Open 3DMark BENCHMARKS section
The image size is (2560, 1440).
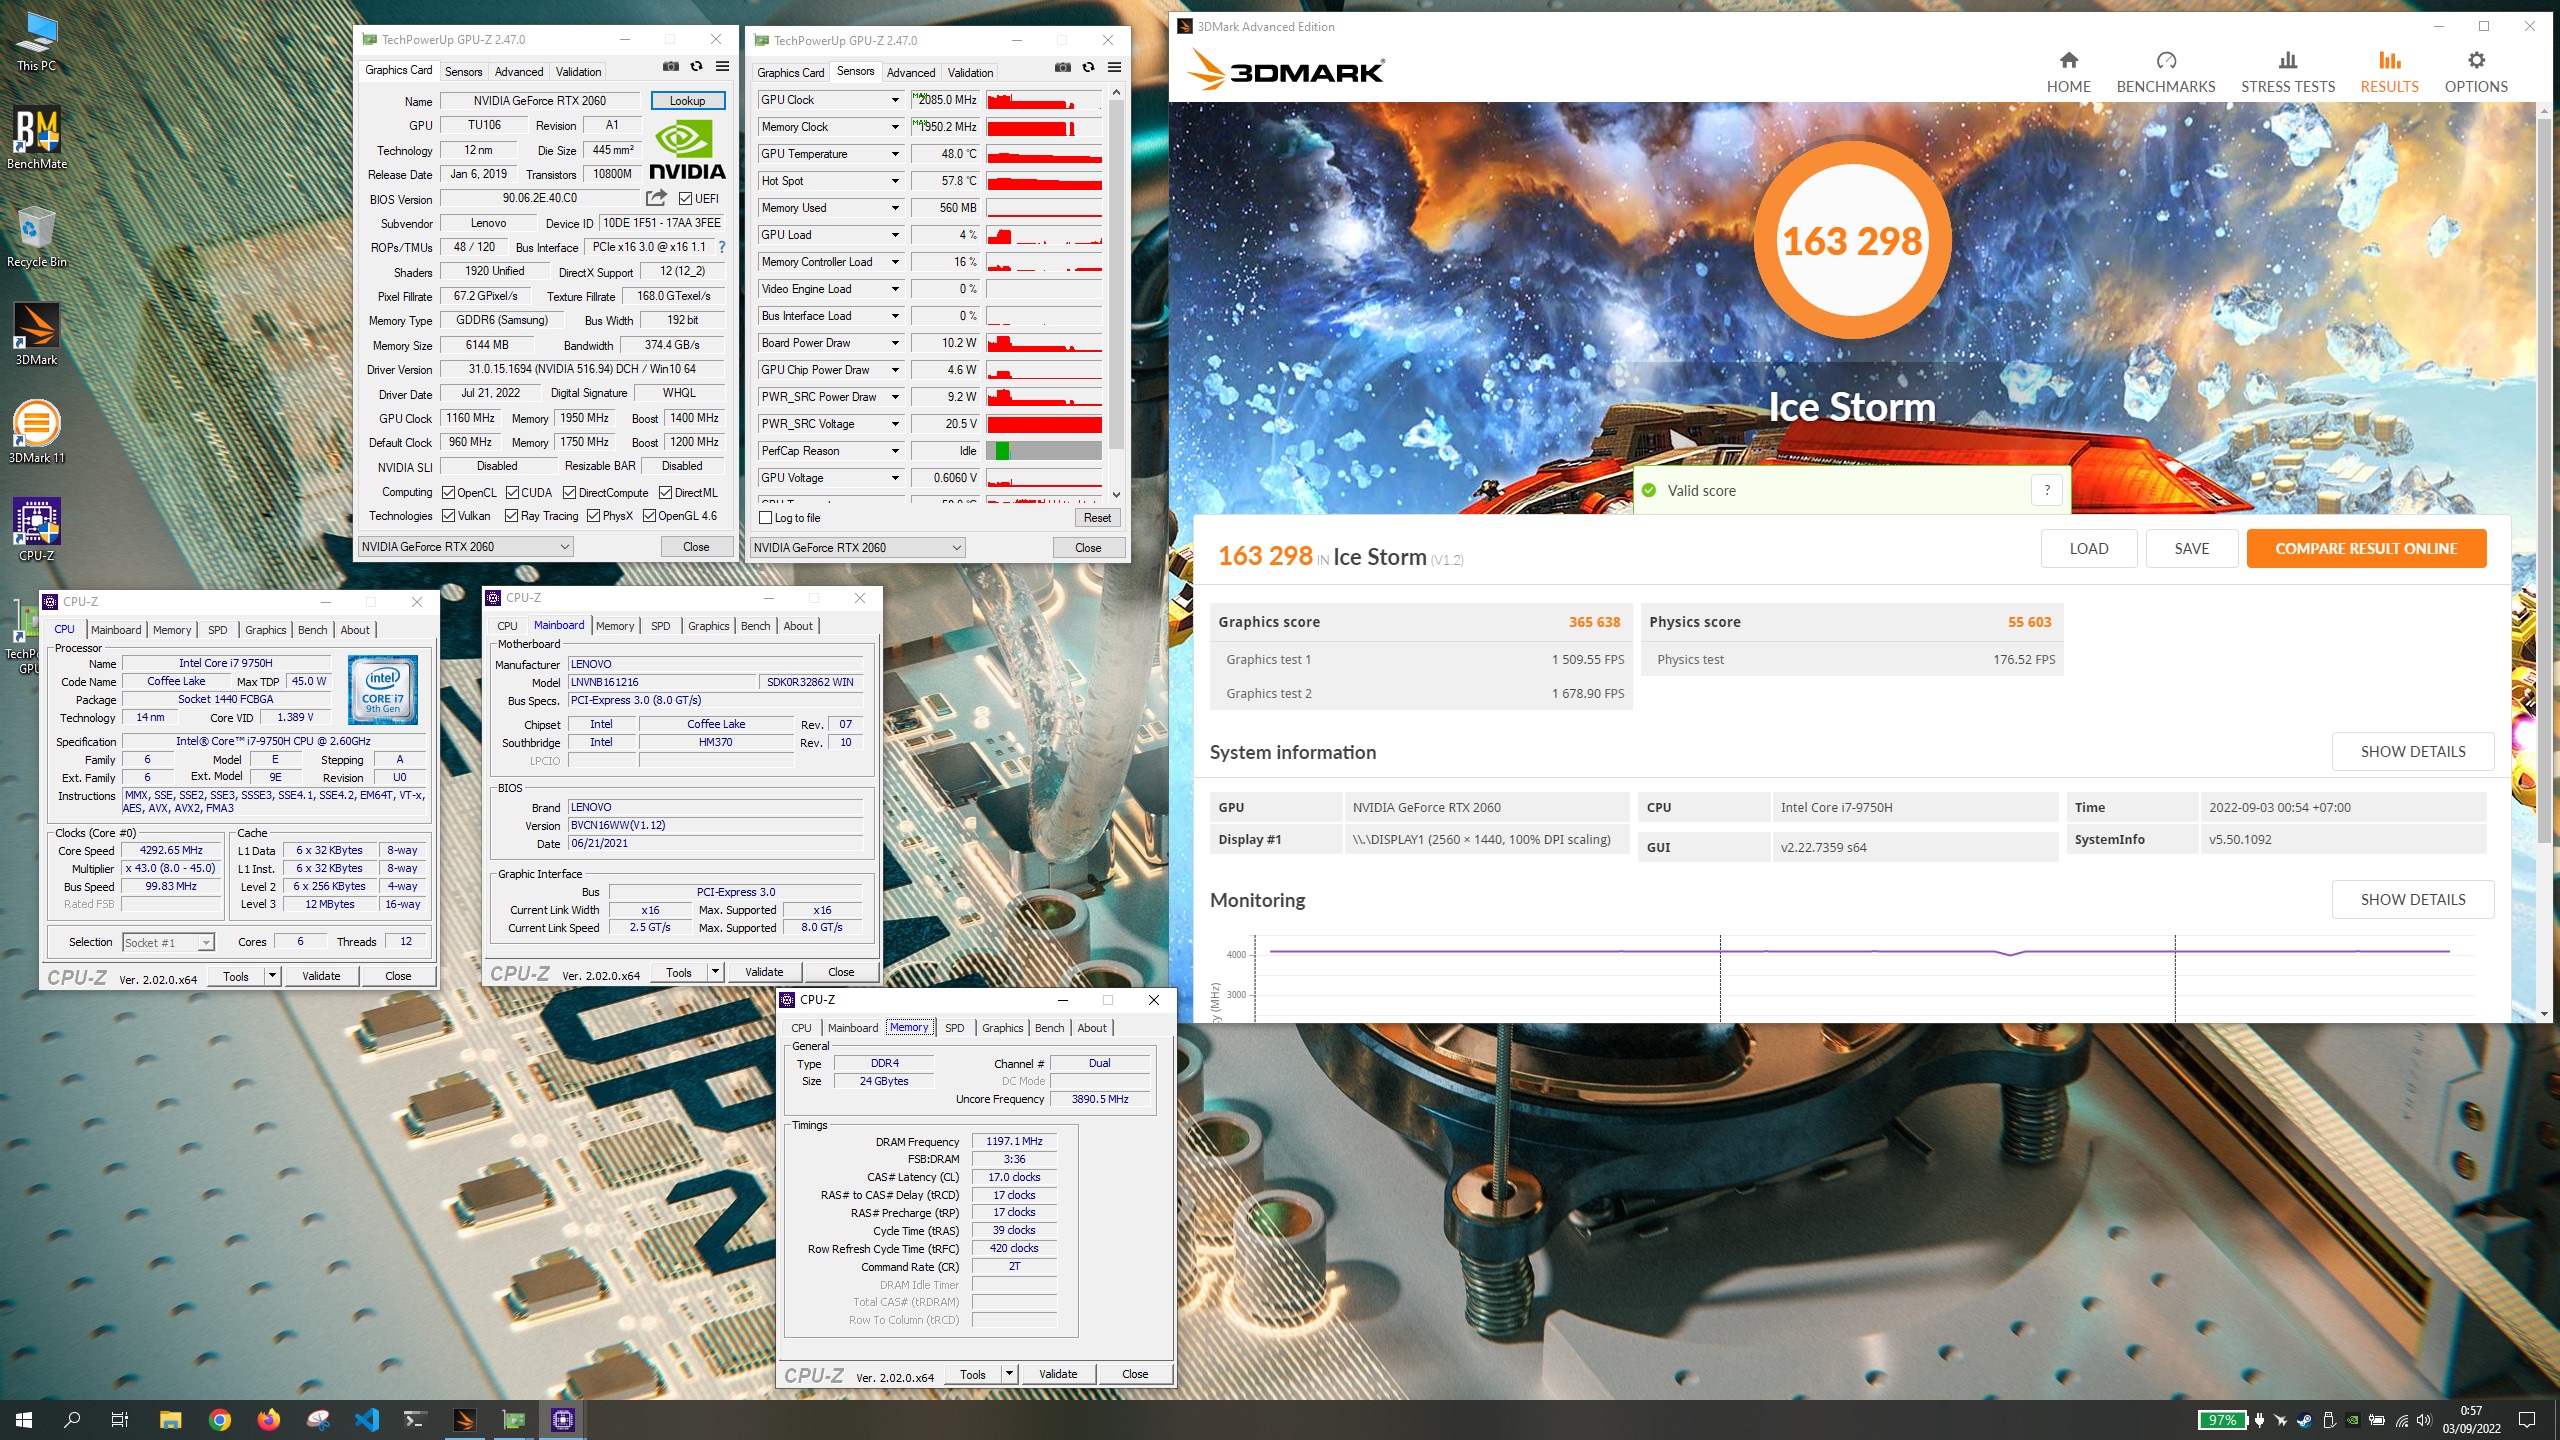(x=2166, y=72)
